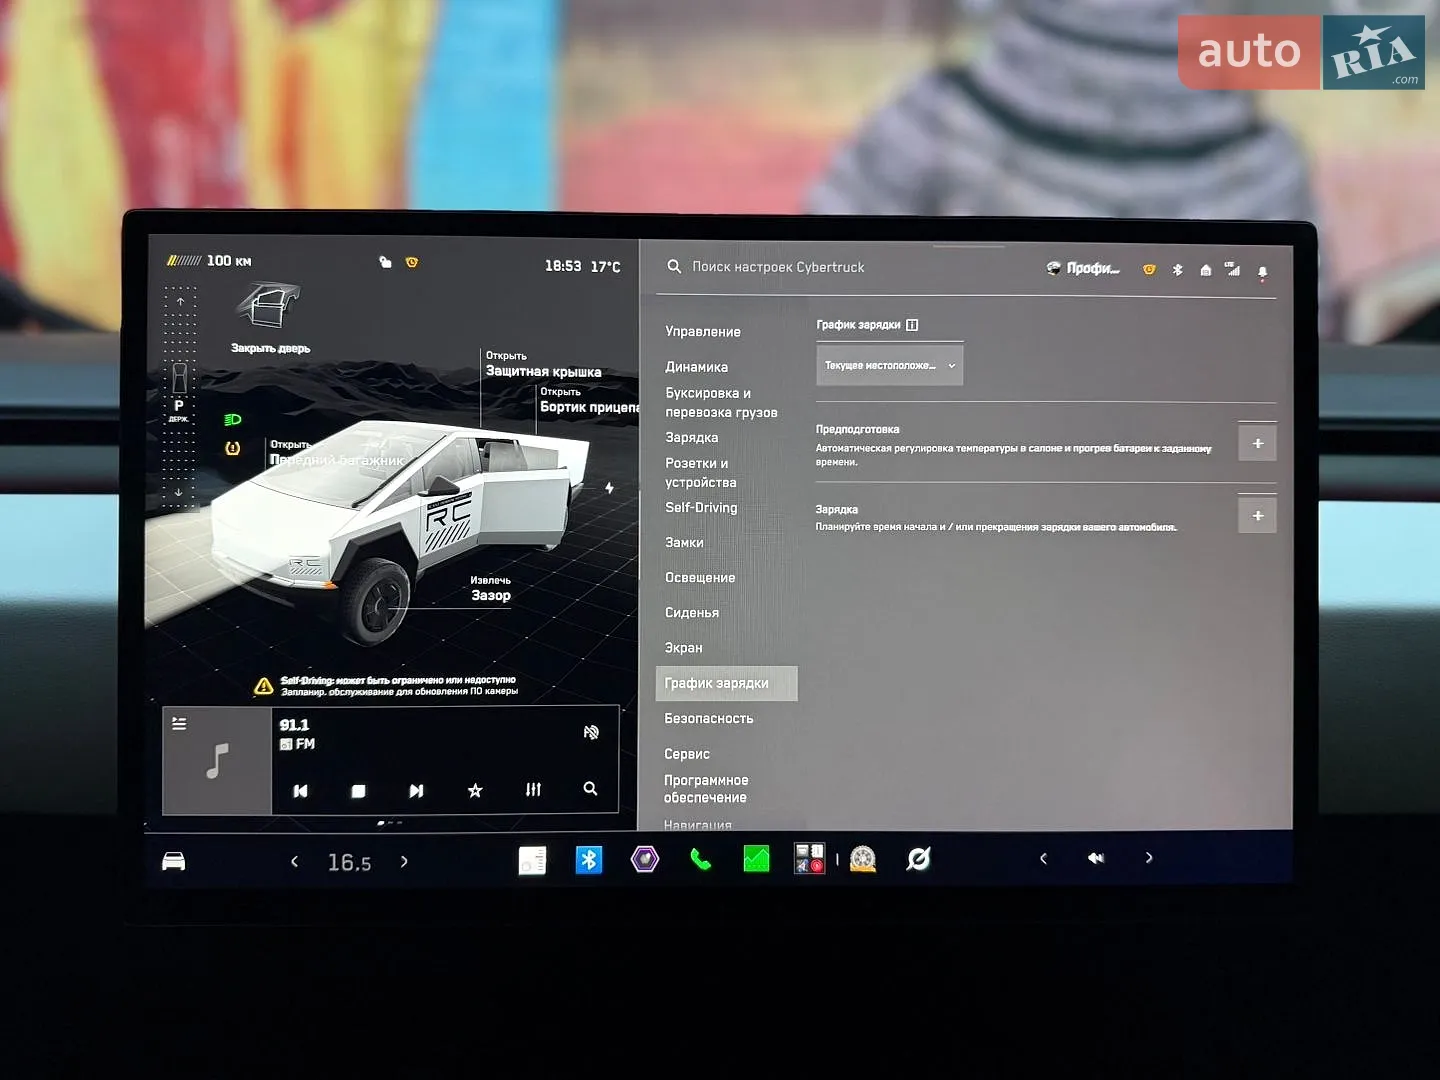
Task: Expand the Текущее местоположение dropdown
Action: [x=889, y=365]
